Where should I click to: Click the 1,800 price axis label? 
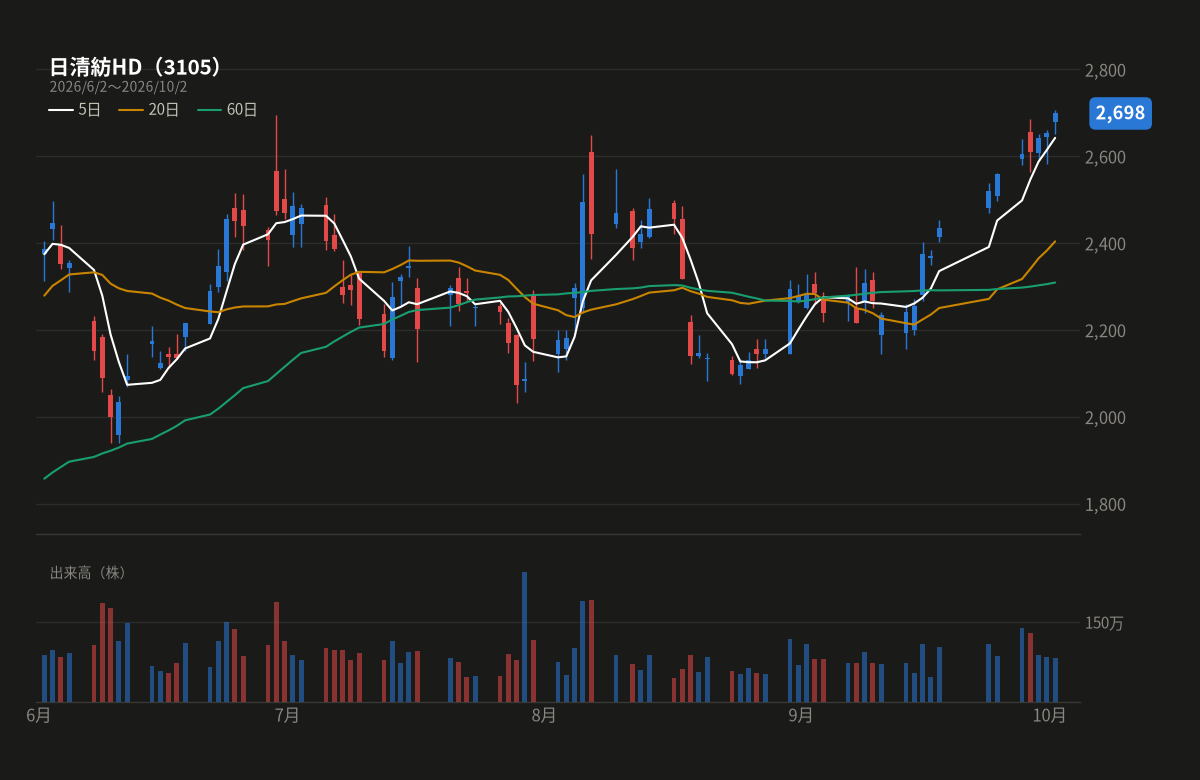1105,505
